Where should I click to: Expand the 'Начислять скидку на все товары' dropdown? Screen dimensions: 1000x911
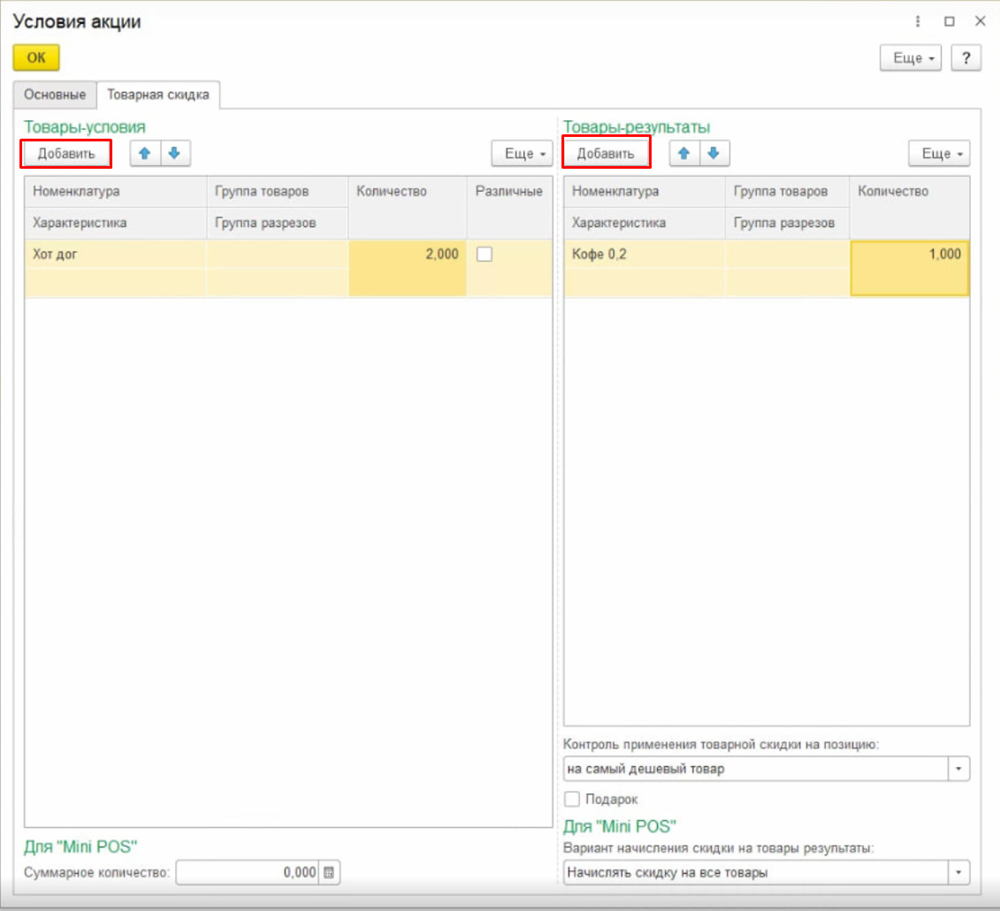tap(959, 873)
